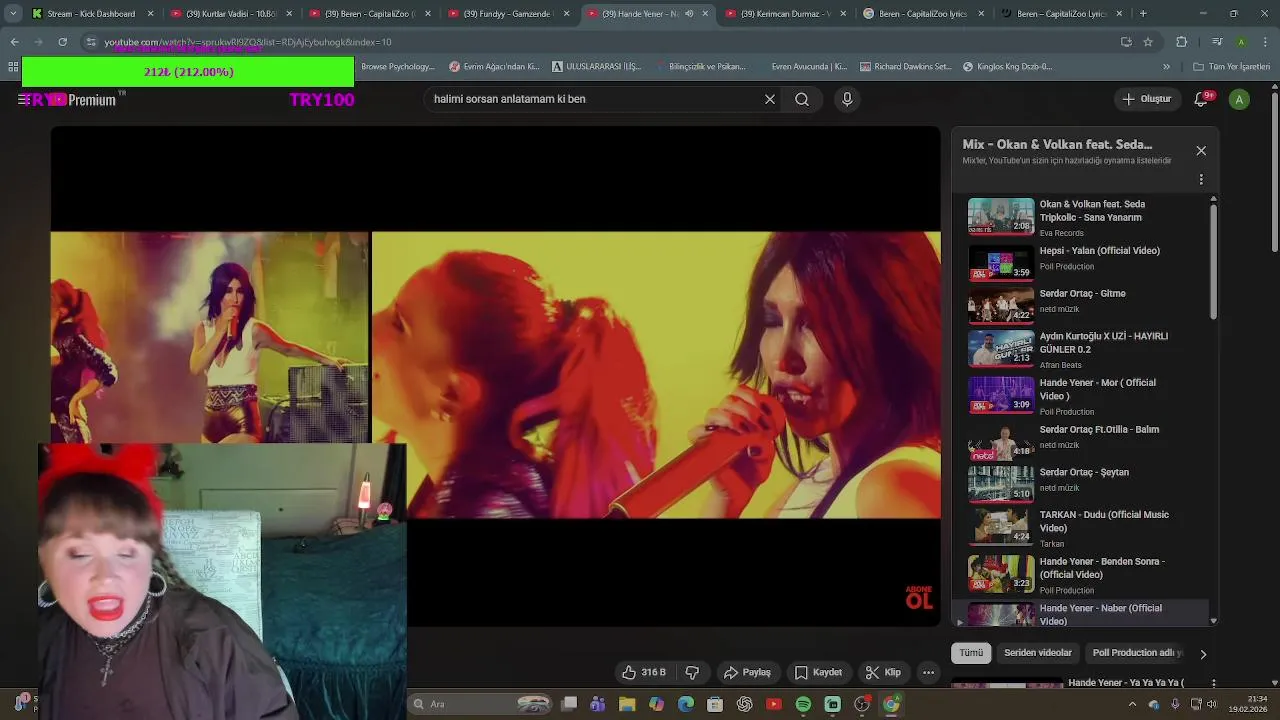Bookmark this page with the star icon
This screenshot has width=1280, height=720.
click(1148, 42)
